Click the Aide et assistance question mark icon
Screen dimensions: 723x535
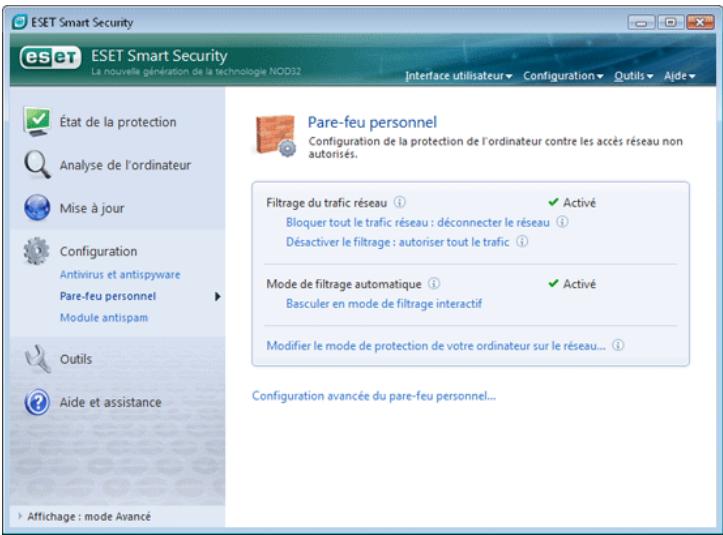[x=37, y=402]
